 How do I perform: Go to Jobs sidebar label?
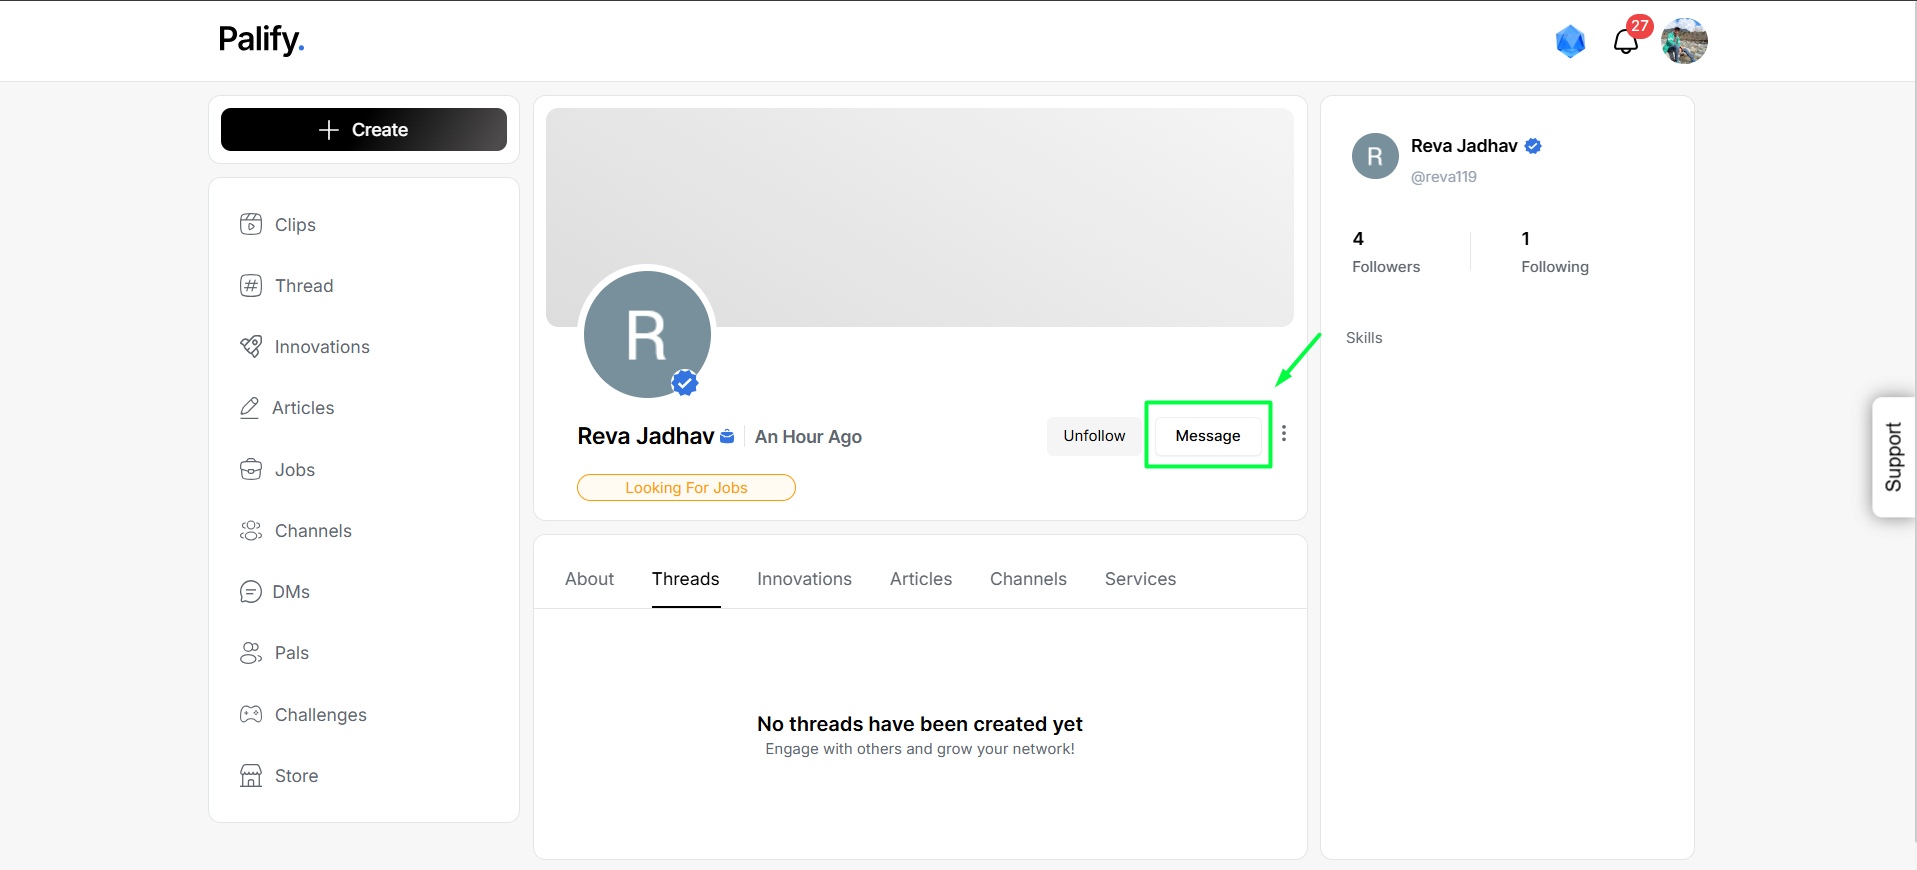[295, 470]
